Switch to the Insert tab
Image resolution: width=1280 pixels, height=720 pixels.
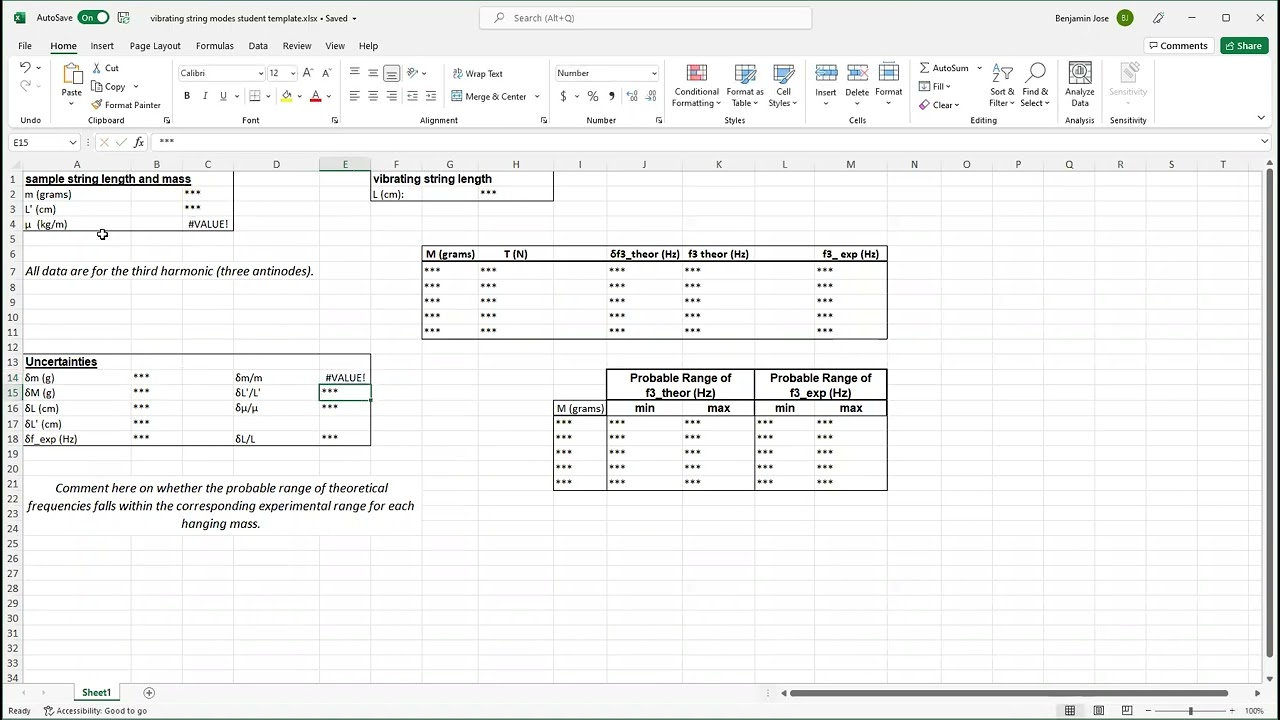102,46
